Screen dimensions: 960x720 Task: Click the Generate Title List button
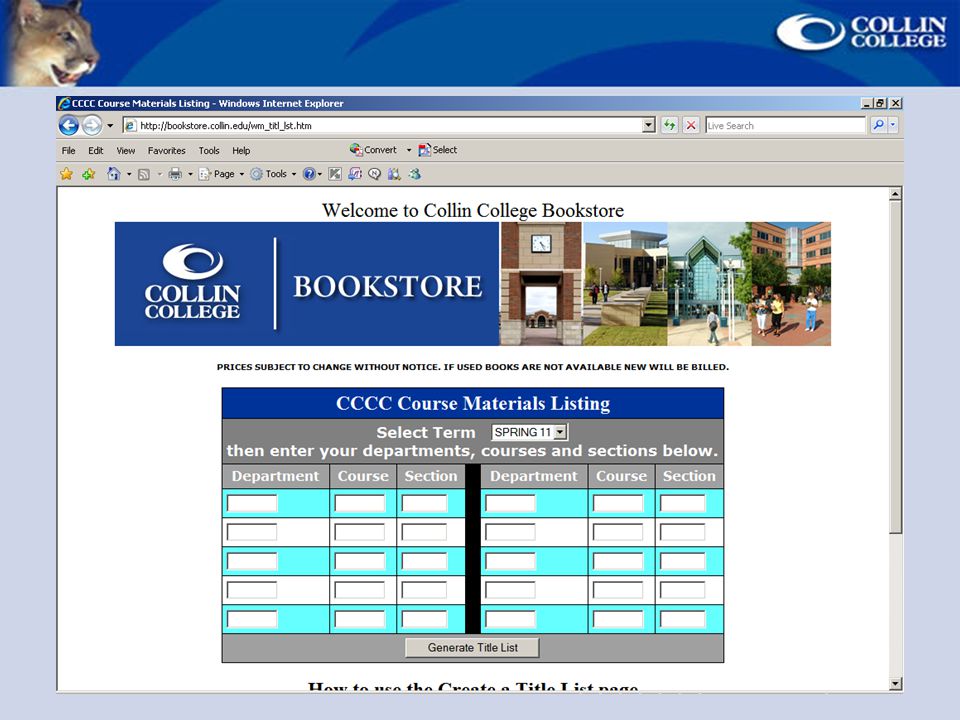click(x=472, y=648)
